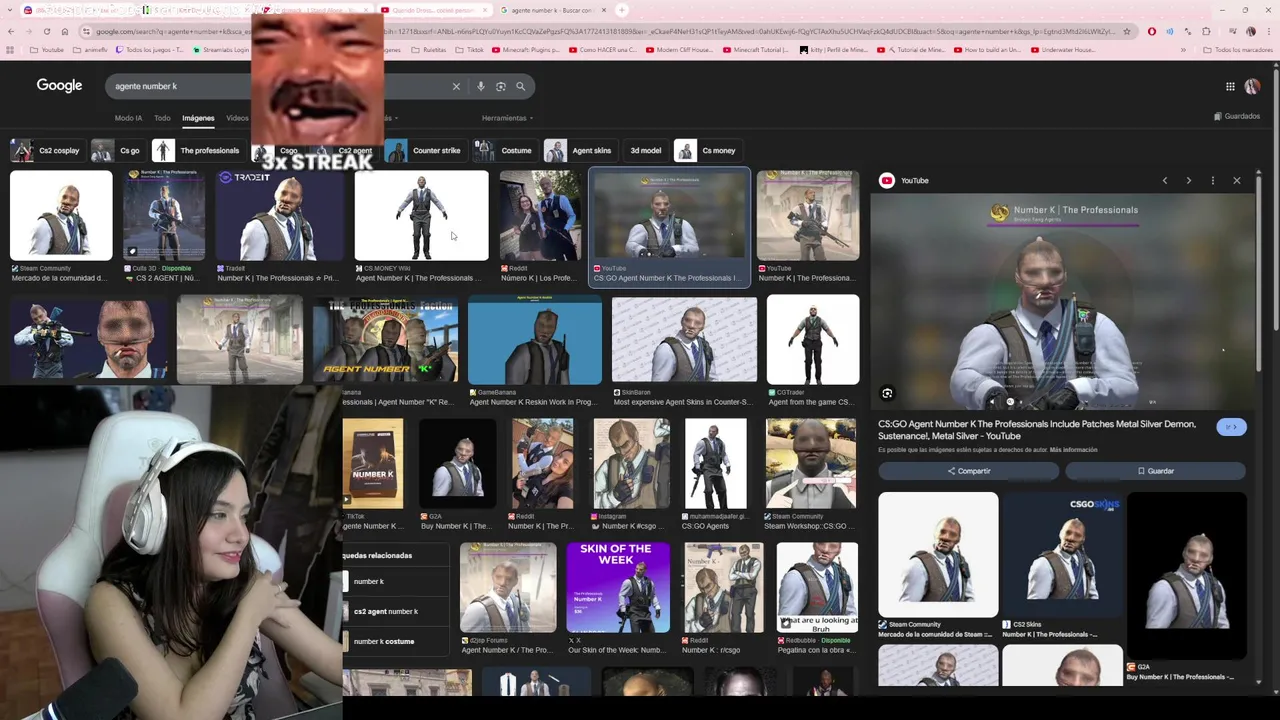
Task: Select the Imágenes tab
Action: click(x=198, y=118)
